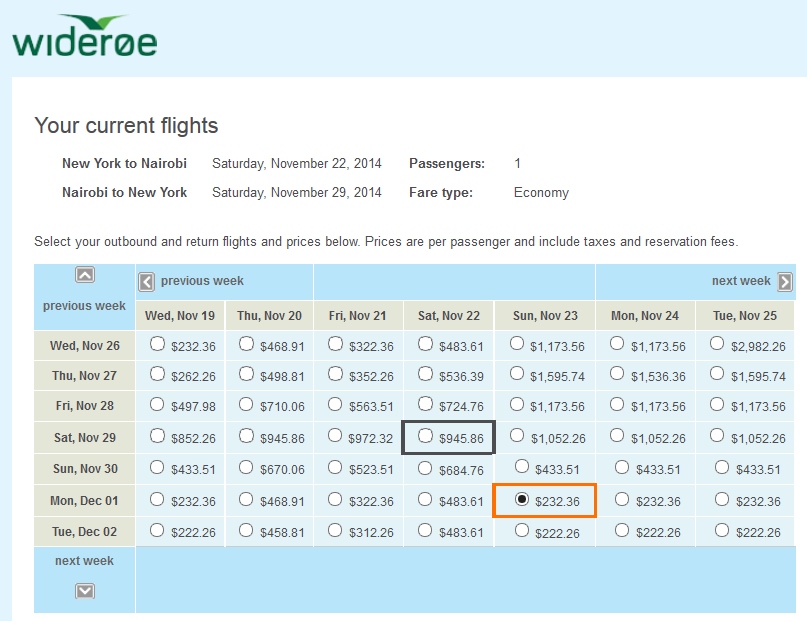Screen dimensions: 807x621
Task: Click the top 'previous week' column link
Action: (x=202, y=281)
